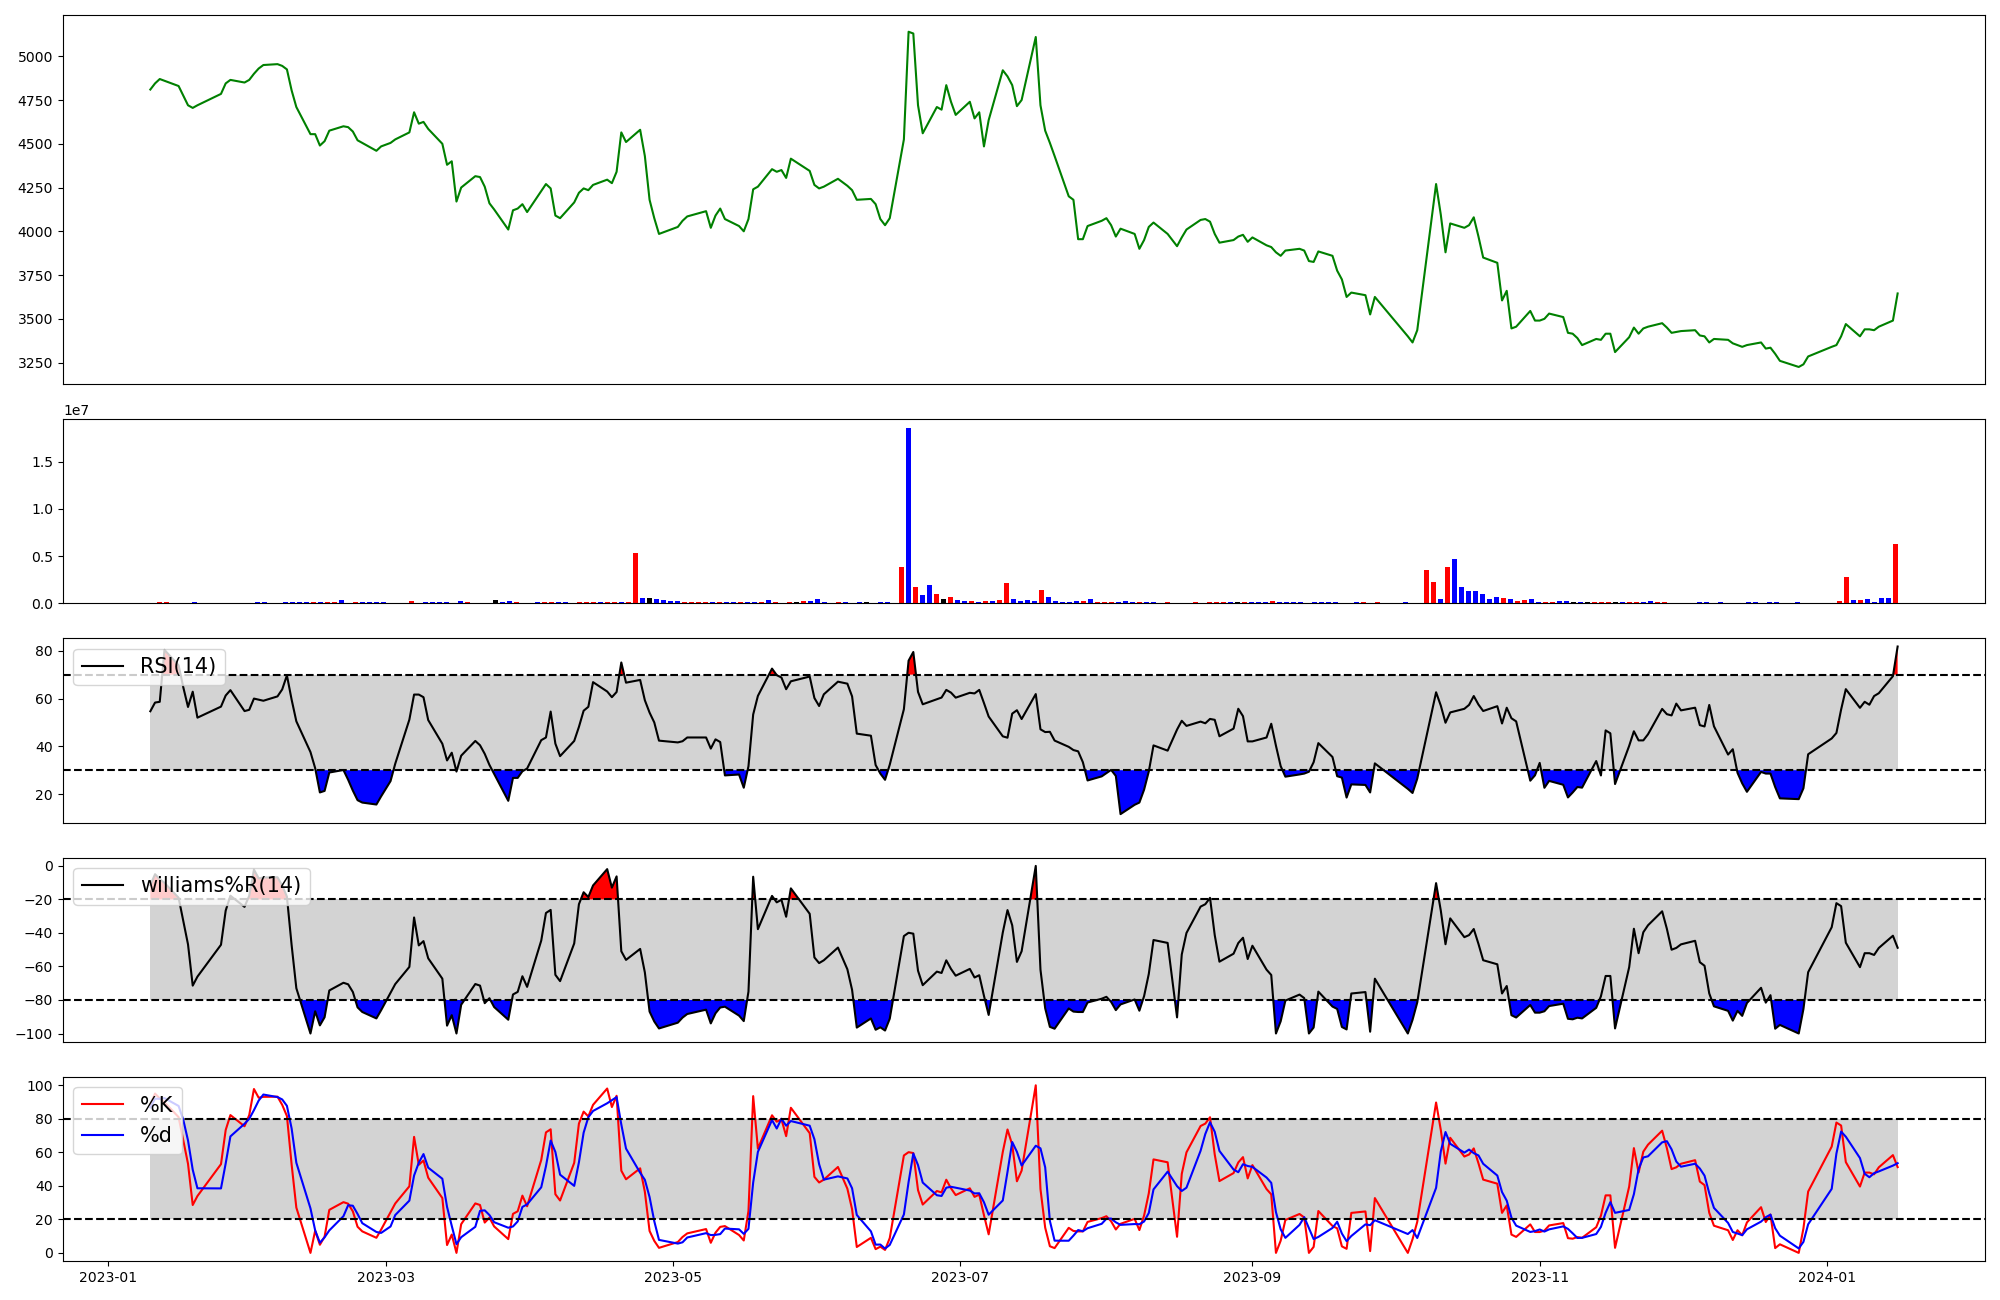The height and width of the screenshot is (1300, 2000).
Task: Click the blue %d legend line sample
Action: (x=102, y=1135)
